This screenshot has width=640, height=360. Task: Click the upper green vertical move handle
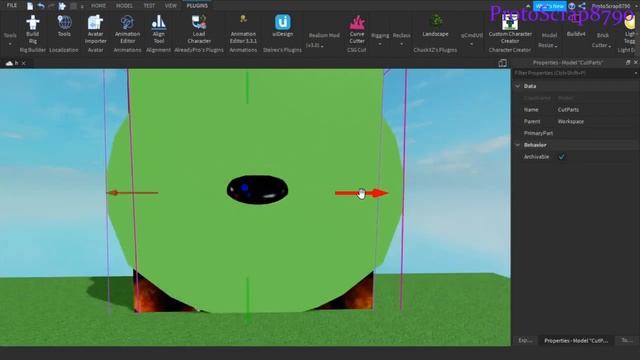pyautogui.click(x=247, y=87)
